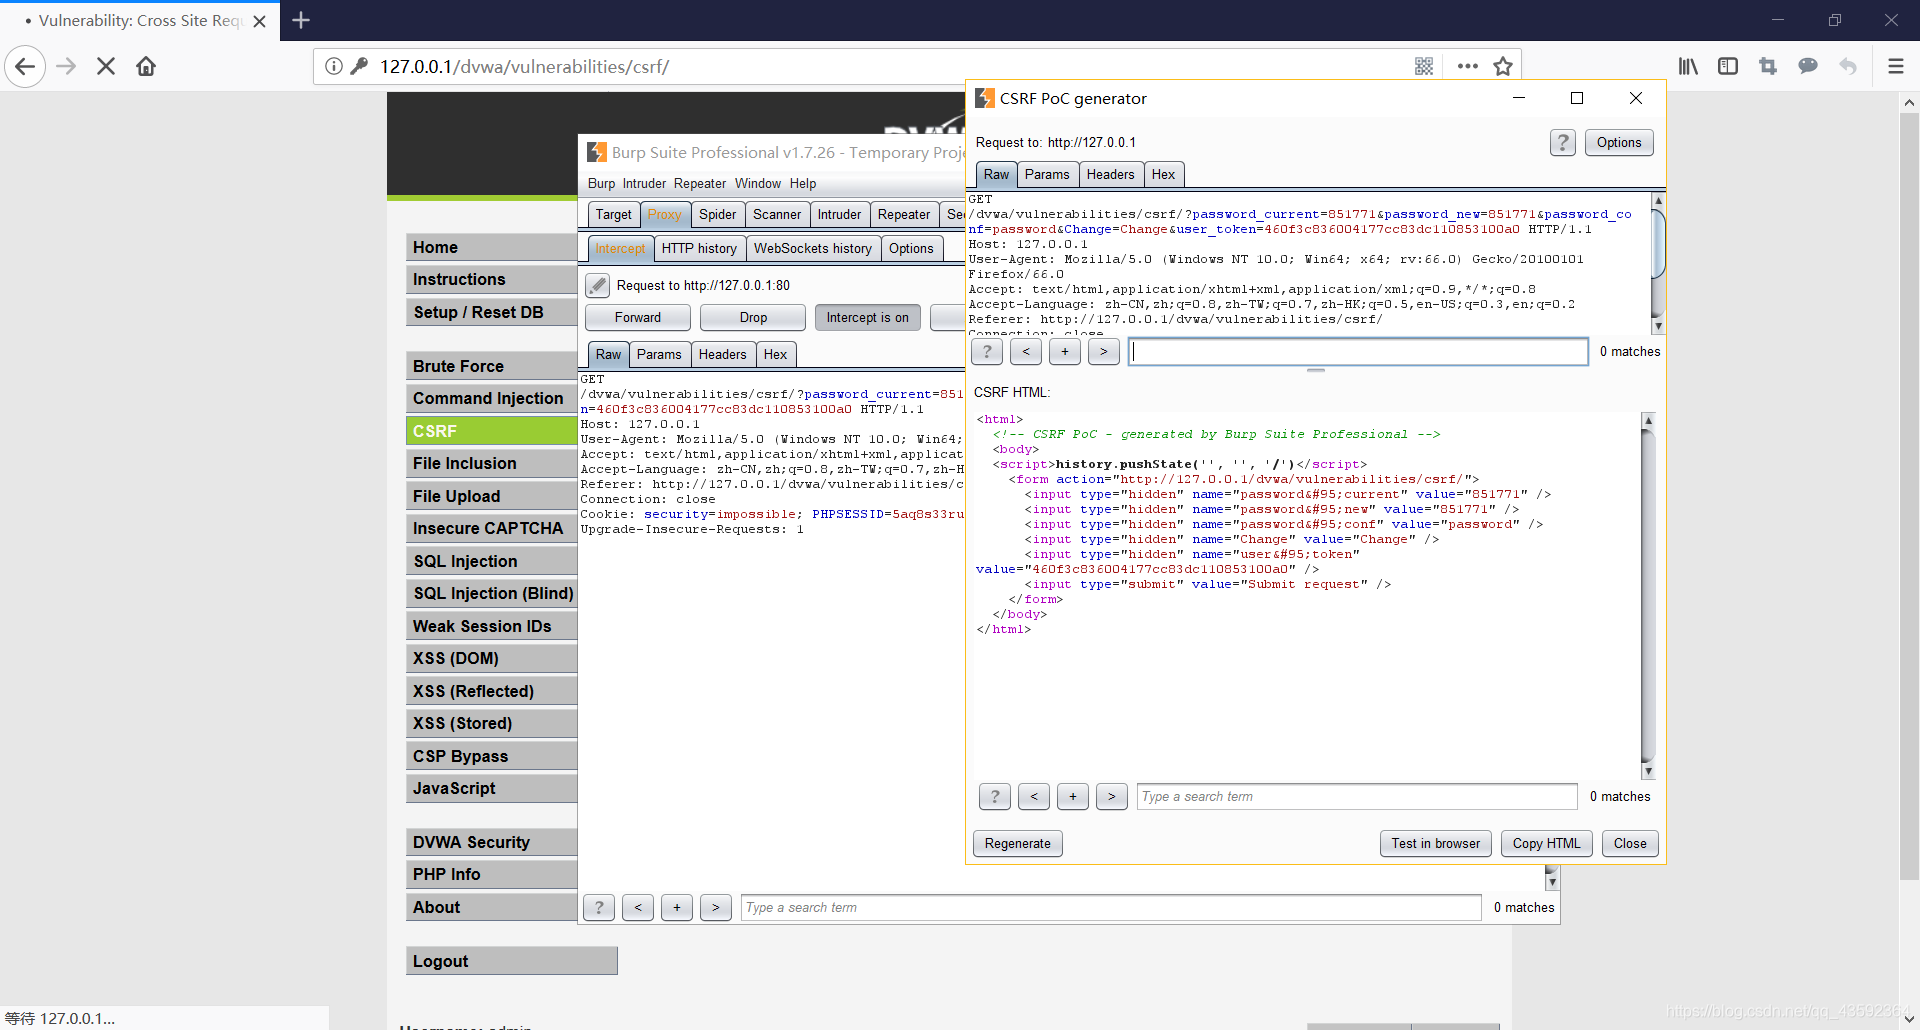The height and width of the screenshot is (1030, 1920).
Task: Go to next match in CSRF HTML search
Action: point(1112,797)
